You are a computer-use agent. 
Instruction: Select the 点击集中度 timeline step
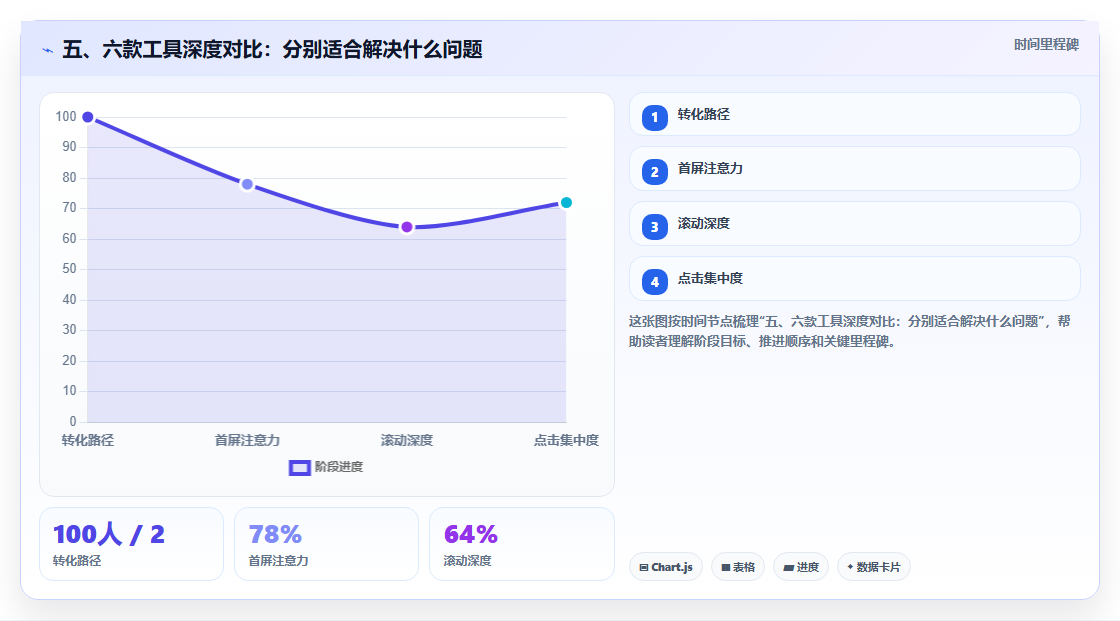point(854,279)
